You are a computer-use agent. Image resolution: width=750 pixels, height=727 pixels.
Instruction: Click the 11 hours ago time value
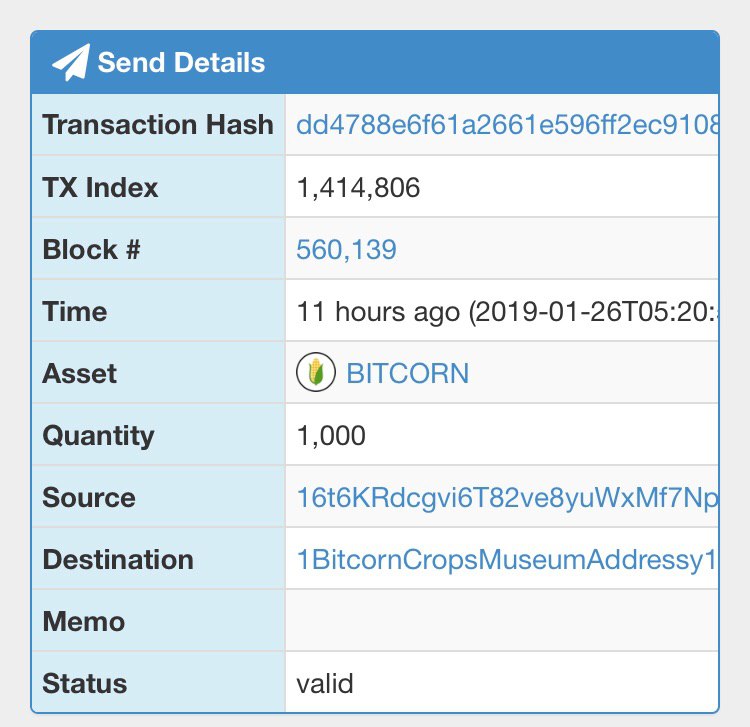pos(507,311)
